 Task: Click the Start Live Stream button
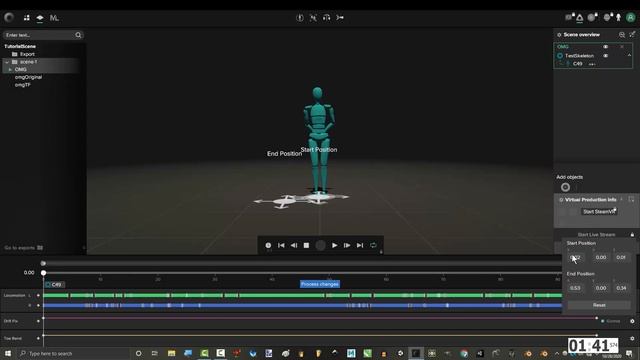[x=596, y=235]
